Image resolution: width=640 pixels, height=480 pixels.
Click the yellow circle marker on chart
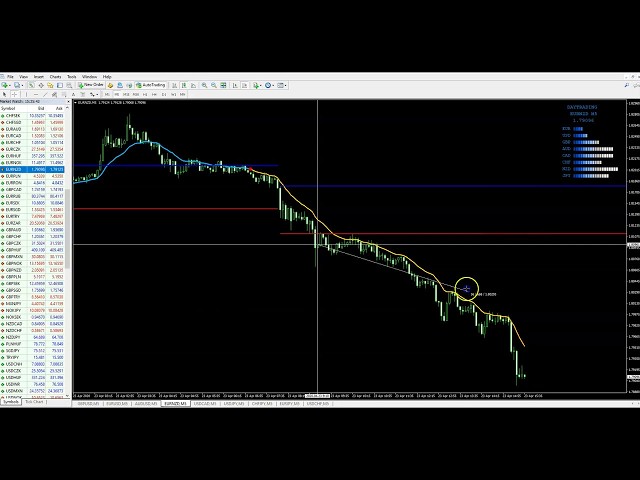point(466,289)
